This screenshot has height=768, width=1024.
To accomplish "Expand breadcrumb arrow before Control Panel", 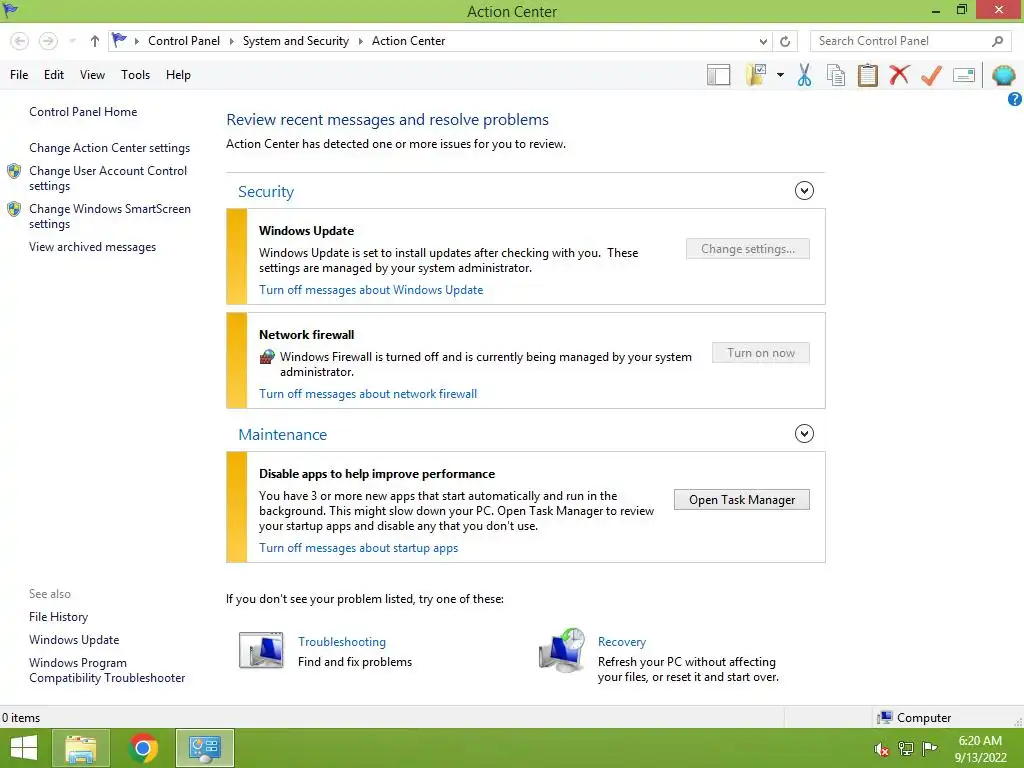I will pyautogui.click(x=136, y=41).
